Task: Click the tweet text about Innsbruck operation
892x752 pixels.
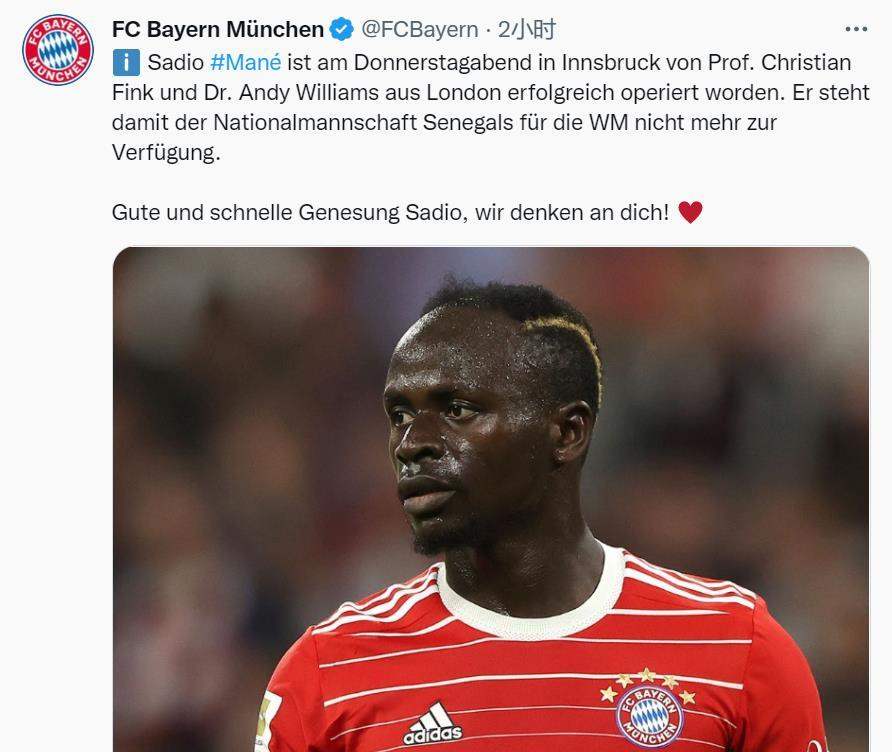Action: [490, 107]
